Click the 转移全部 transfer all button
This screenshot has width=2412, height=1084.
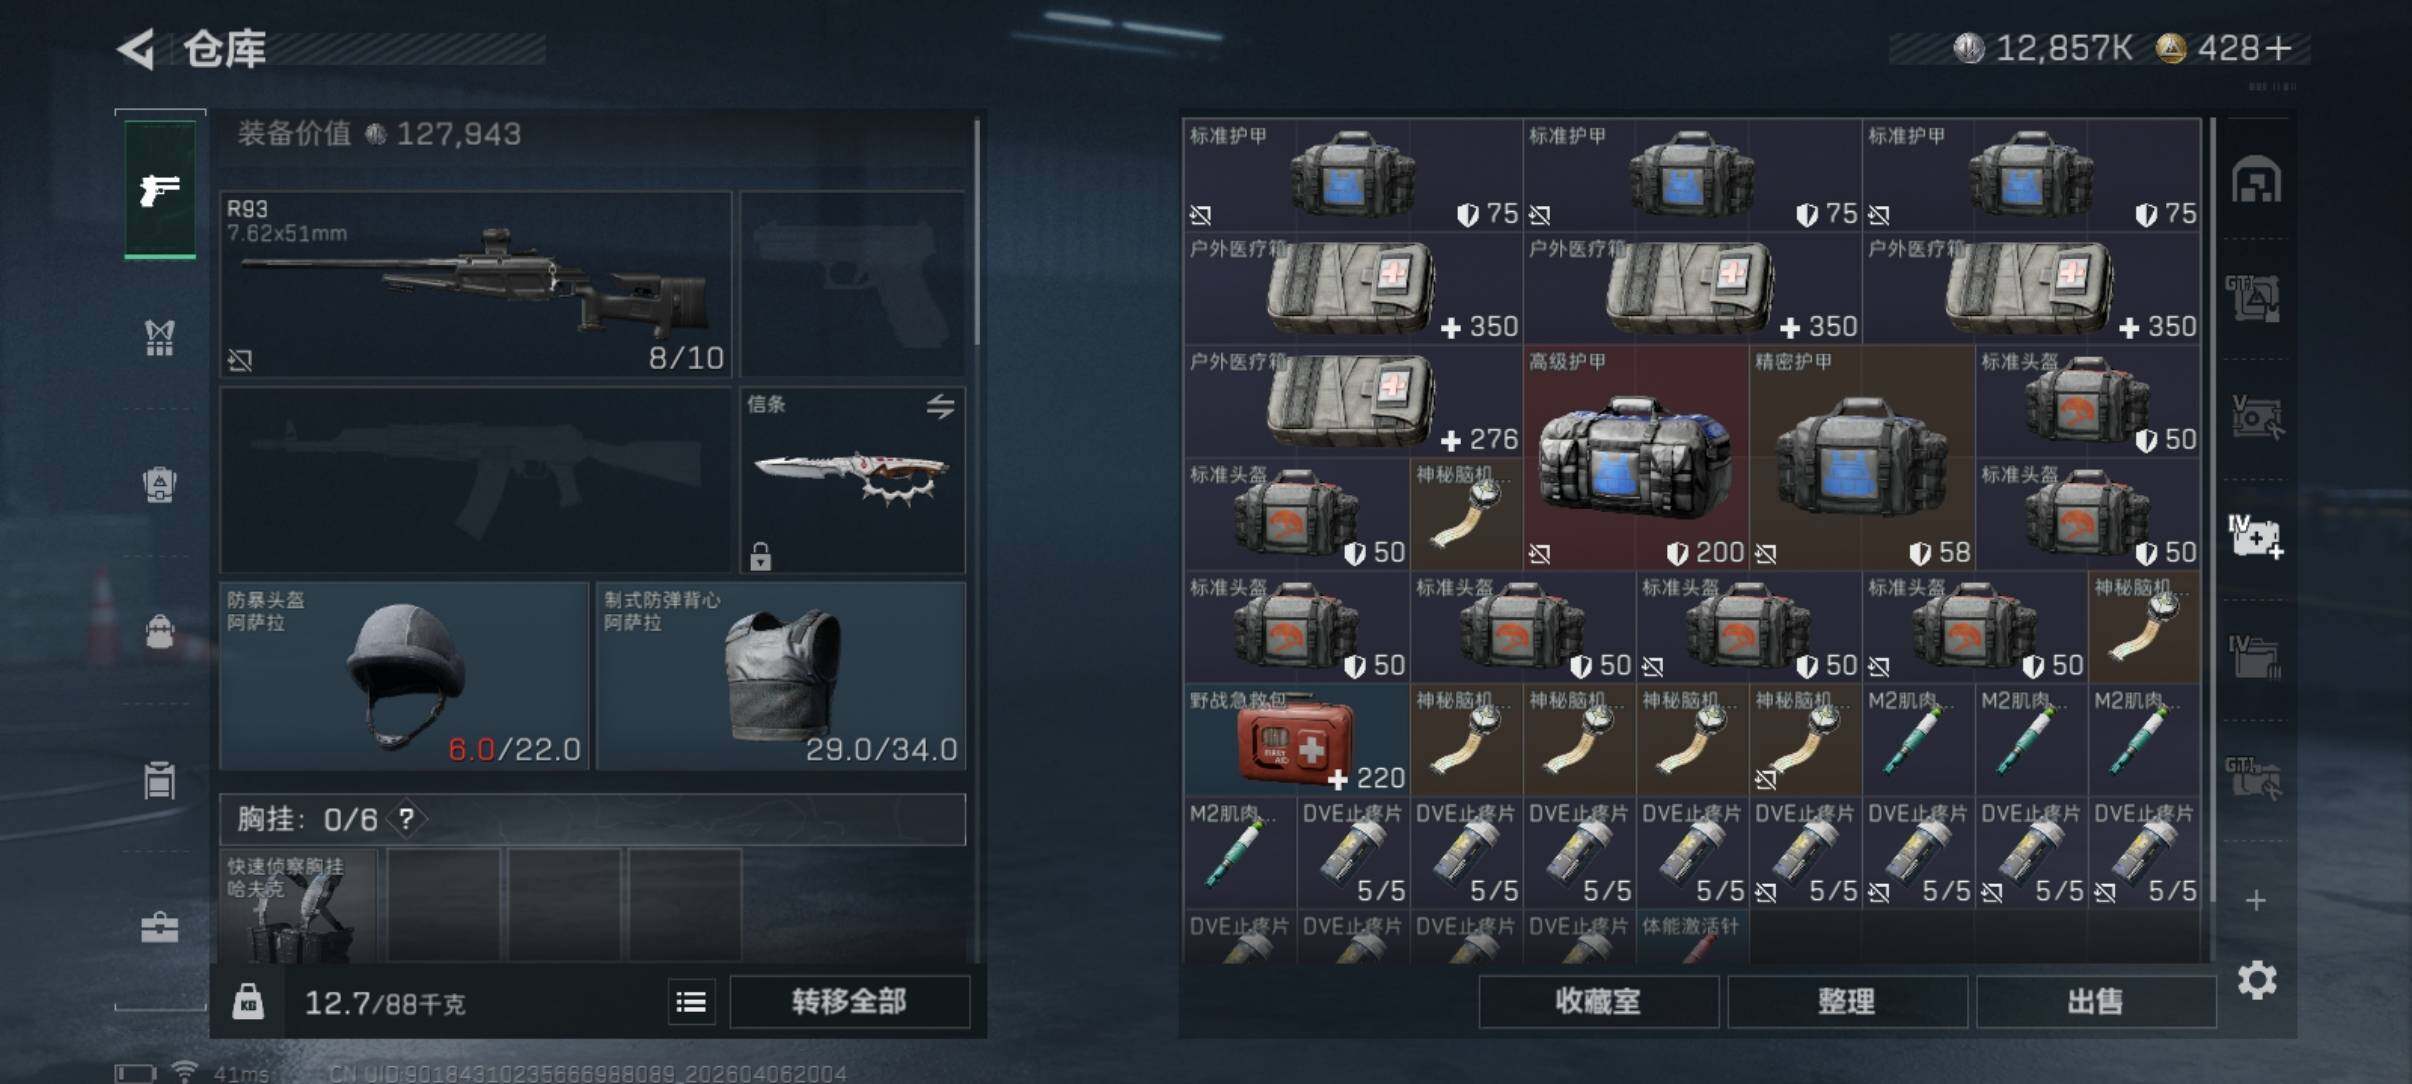[849, 1001]
